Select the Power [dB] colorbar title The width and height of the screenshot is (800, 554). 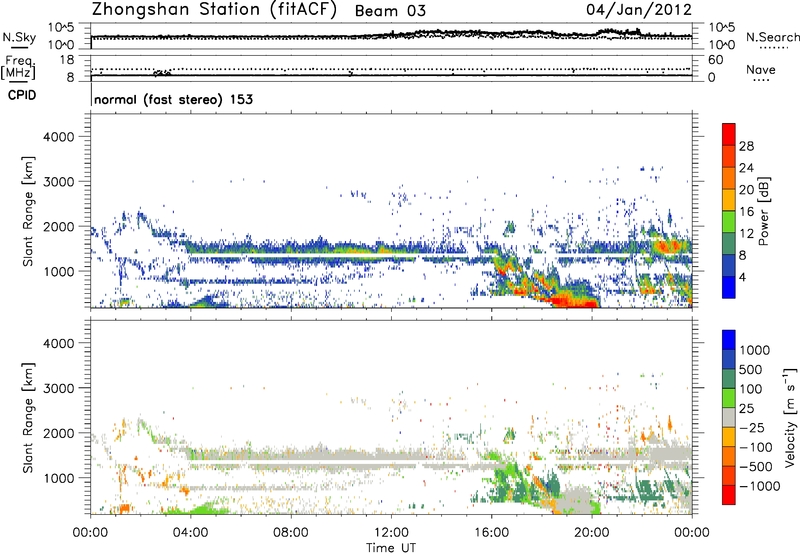(763, 211)
